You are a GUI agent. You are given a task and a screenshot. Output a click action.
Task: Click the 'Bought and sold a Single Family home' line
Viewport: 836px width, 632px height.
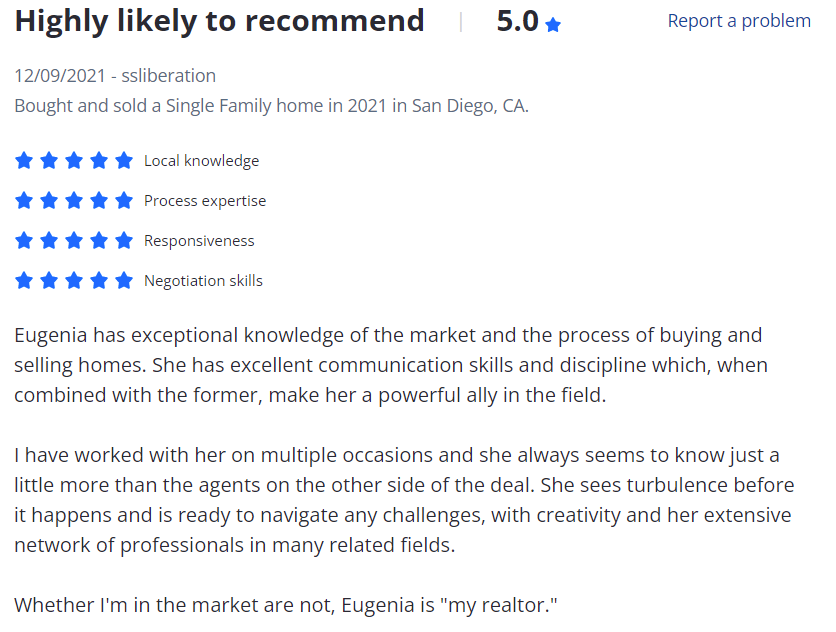271,106
